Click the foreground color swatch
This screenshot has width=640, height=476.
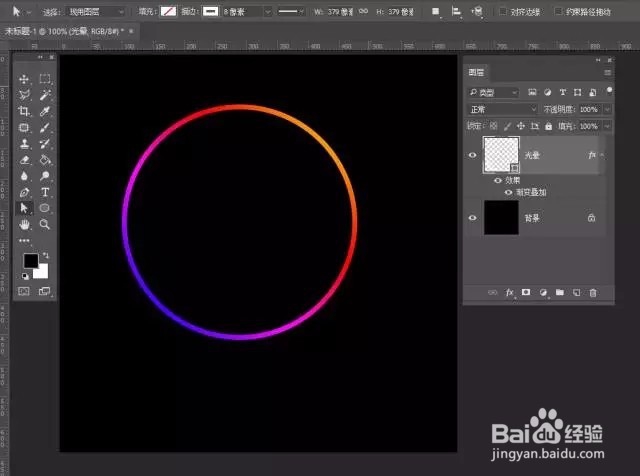pyautogui.click(x=31, y=261)
